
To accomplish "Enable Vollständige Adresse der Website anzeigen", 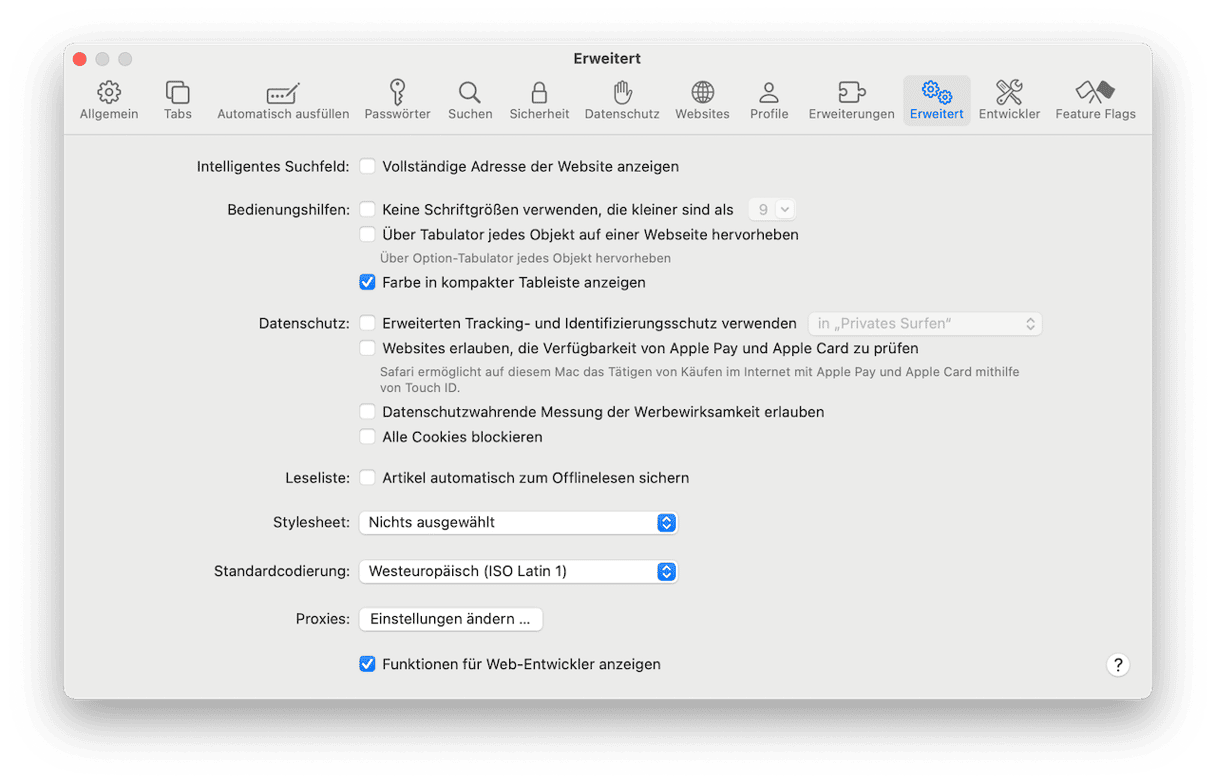I will point(368,166).
